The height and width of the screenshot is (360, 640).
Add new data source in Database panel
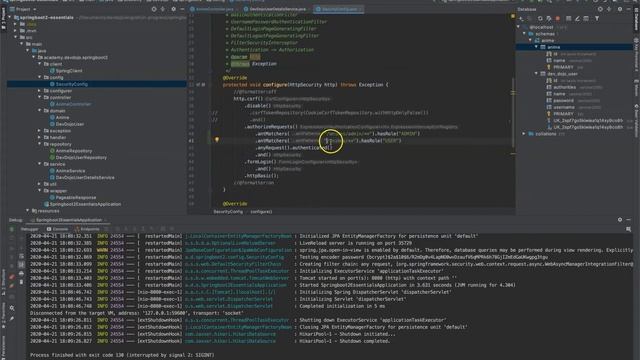(x=521, y=18)
